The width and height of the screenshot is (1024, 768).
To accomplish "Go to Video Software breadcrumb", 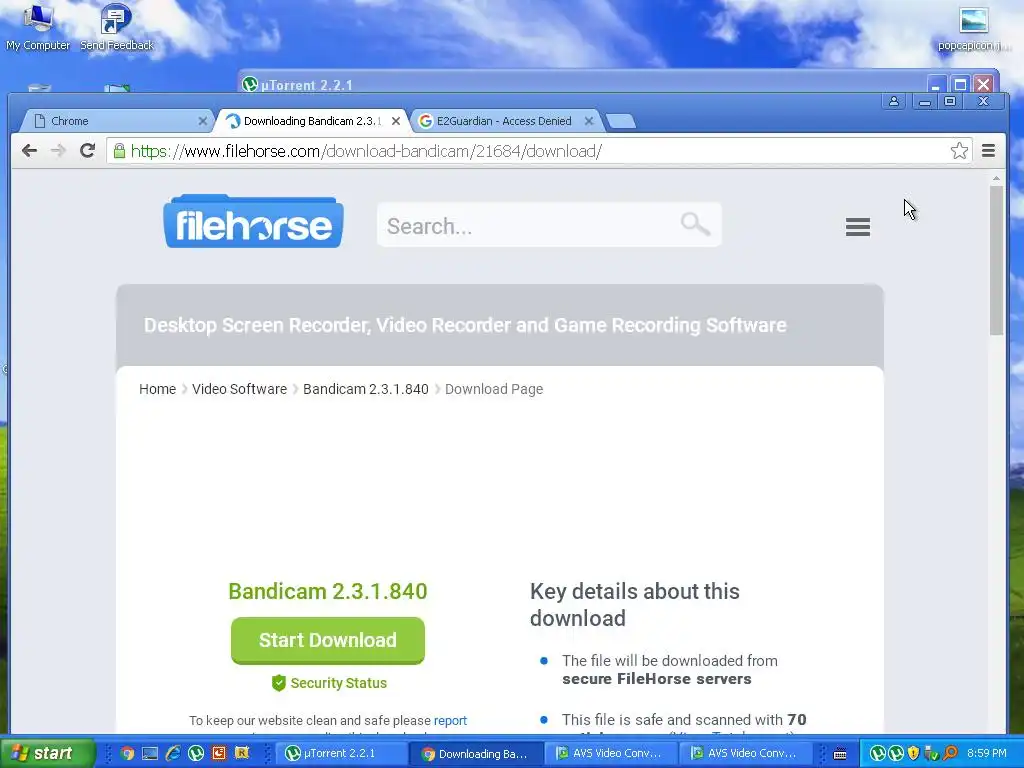I will tap(240, 389).
